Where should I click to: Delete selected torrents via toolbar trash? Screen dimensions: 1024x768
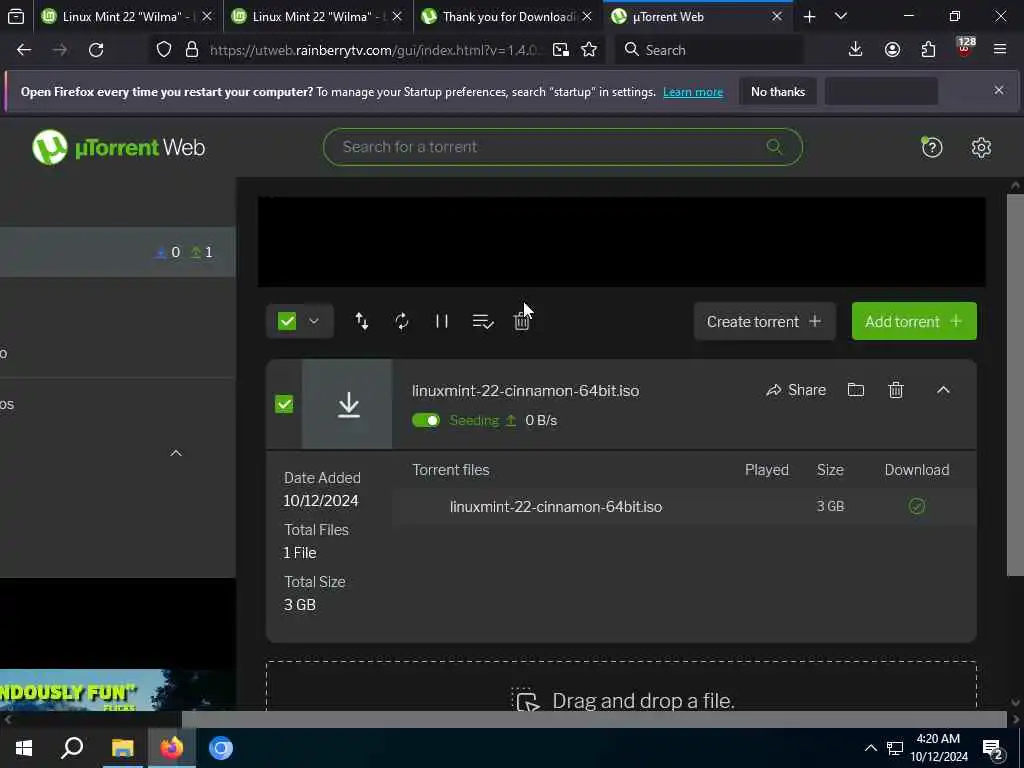point(521,321)
